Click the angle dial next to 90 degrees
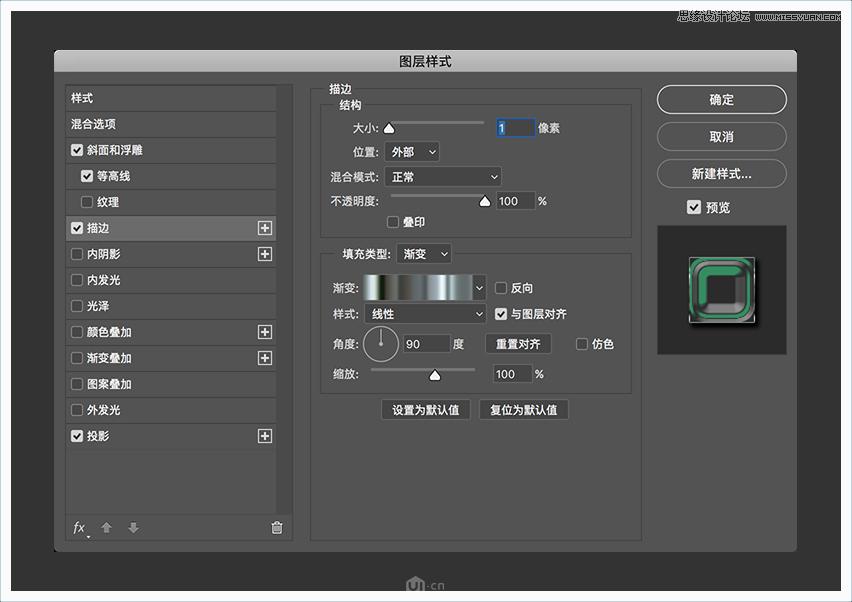This screenshot has height=602, width=852. tap(381, 343)
